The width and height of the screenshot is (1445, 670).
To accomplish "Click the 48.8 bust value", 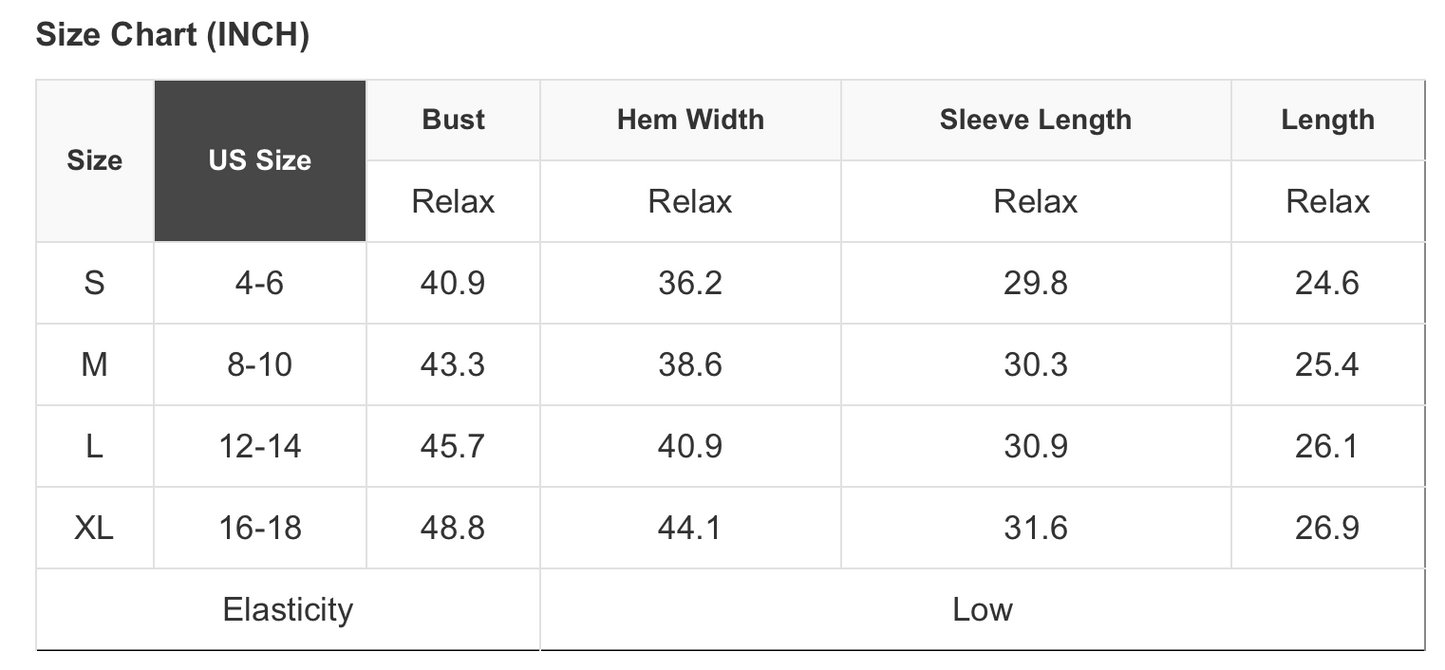I will pyautogui.click(x=453, y=528).
